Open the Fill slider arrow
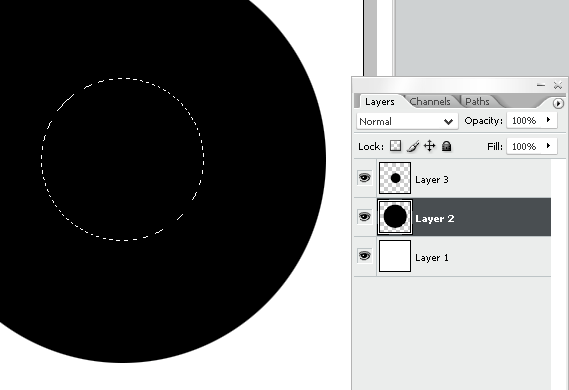 pos(549,146)
